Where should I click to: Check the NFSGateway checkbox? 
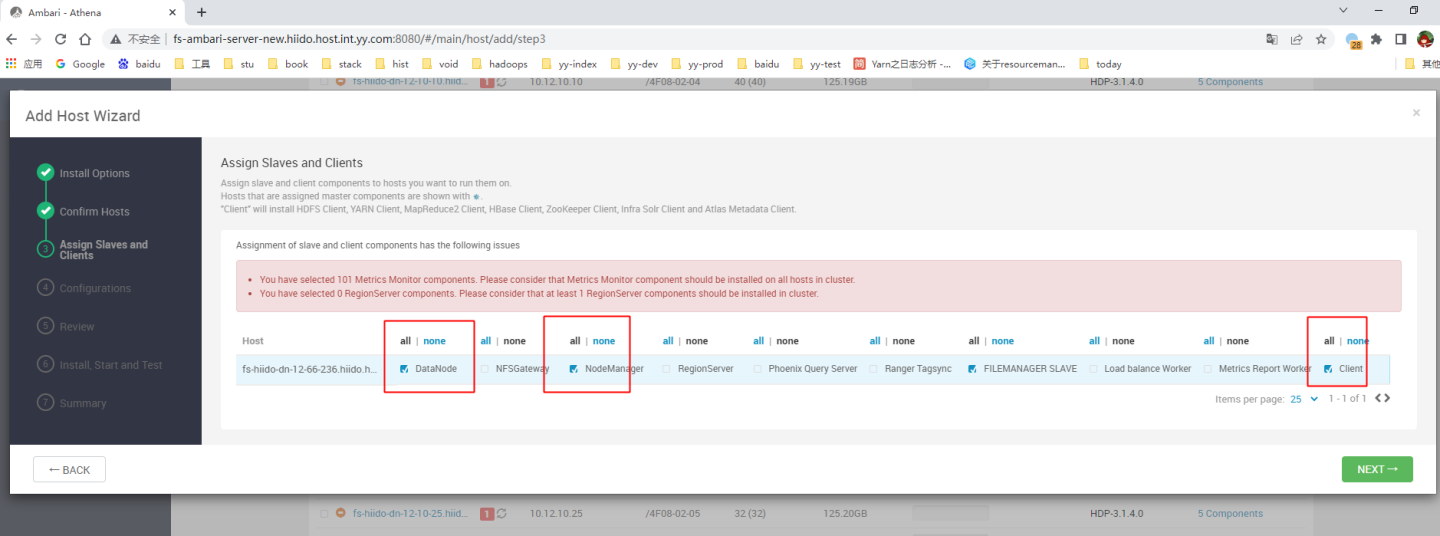pos(485,369)
